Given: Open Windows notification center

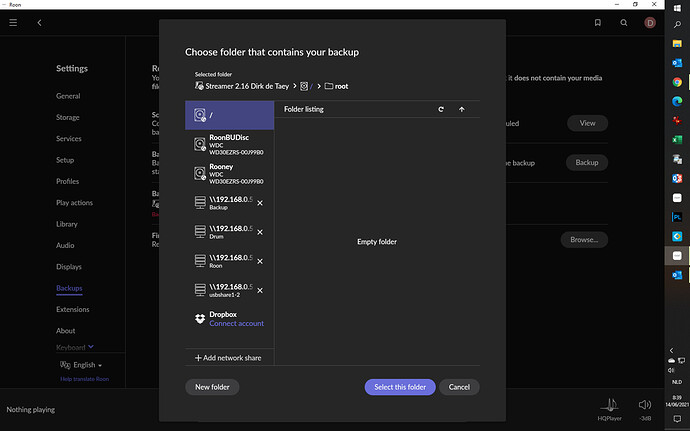Looking at the screenshot, I should (x=677, y=419).
